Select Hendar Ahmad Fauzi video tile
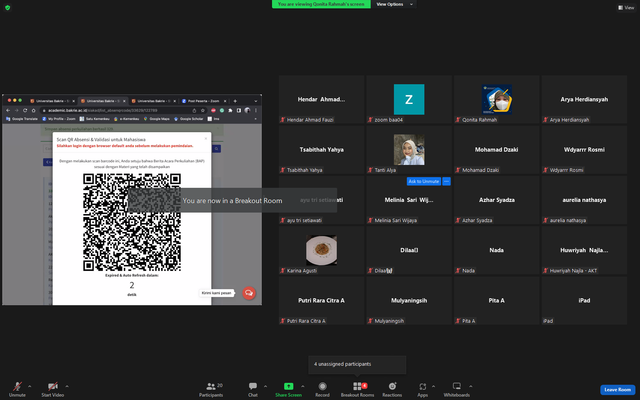This screenshot has width=640, height=400. (322, 99)
